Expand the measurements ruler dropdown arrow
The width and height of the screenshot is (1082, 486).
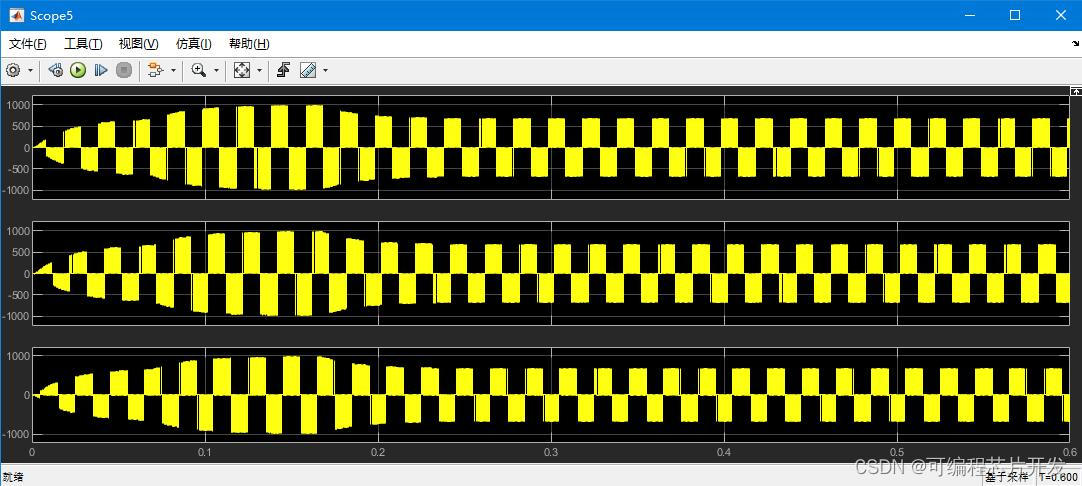tap(325, 70)
